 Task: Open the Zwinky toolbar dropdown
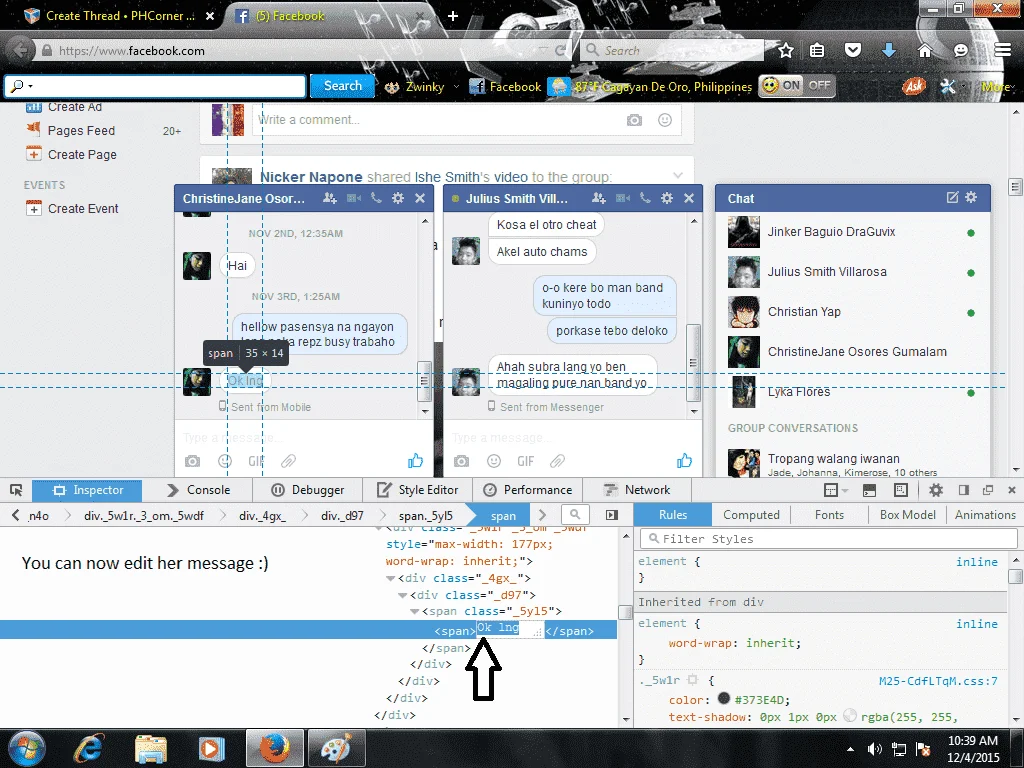(456, 86)
